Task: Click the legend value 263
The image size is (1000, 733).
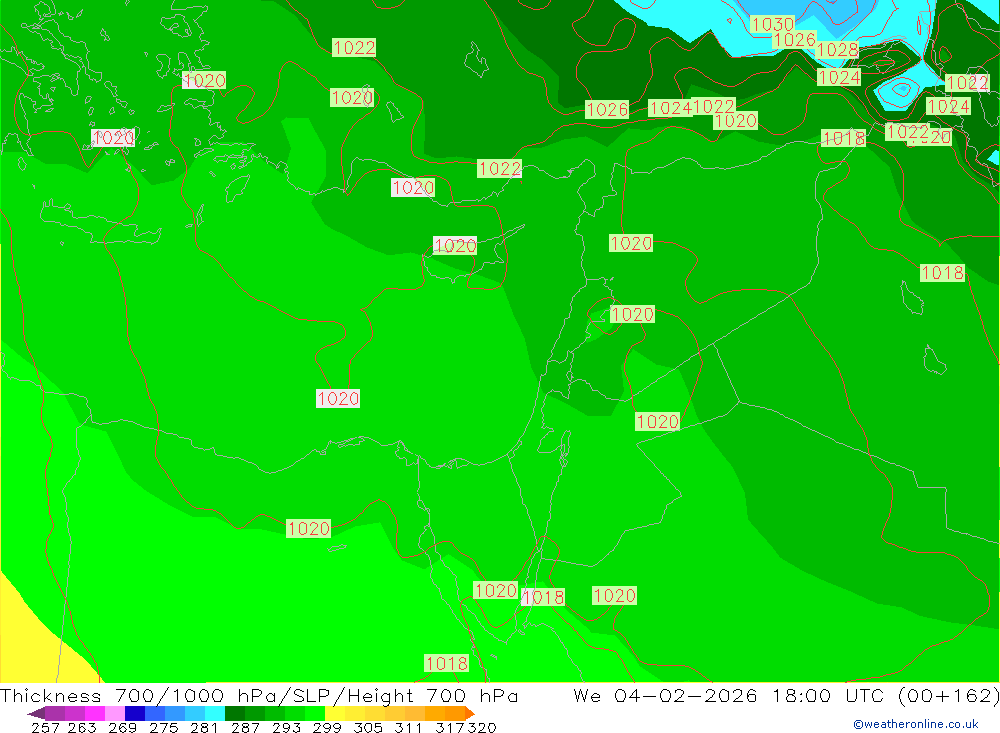Action: pyautogui.click(x=81, y=727)
